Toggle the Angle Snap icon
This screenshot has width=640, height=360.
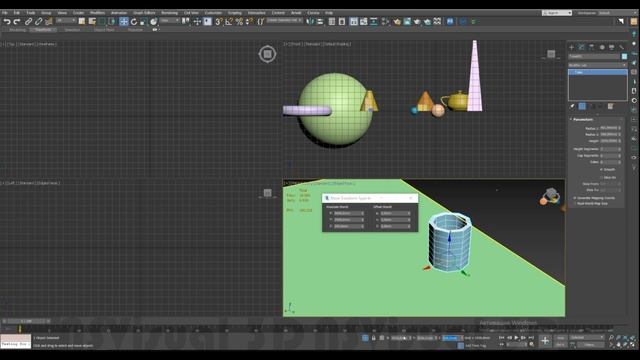point(229,22)
